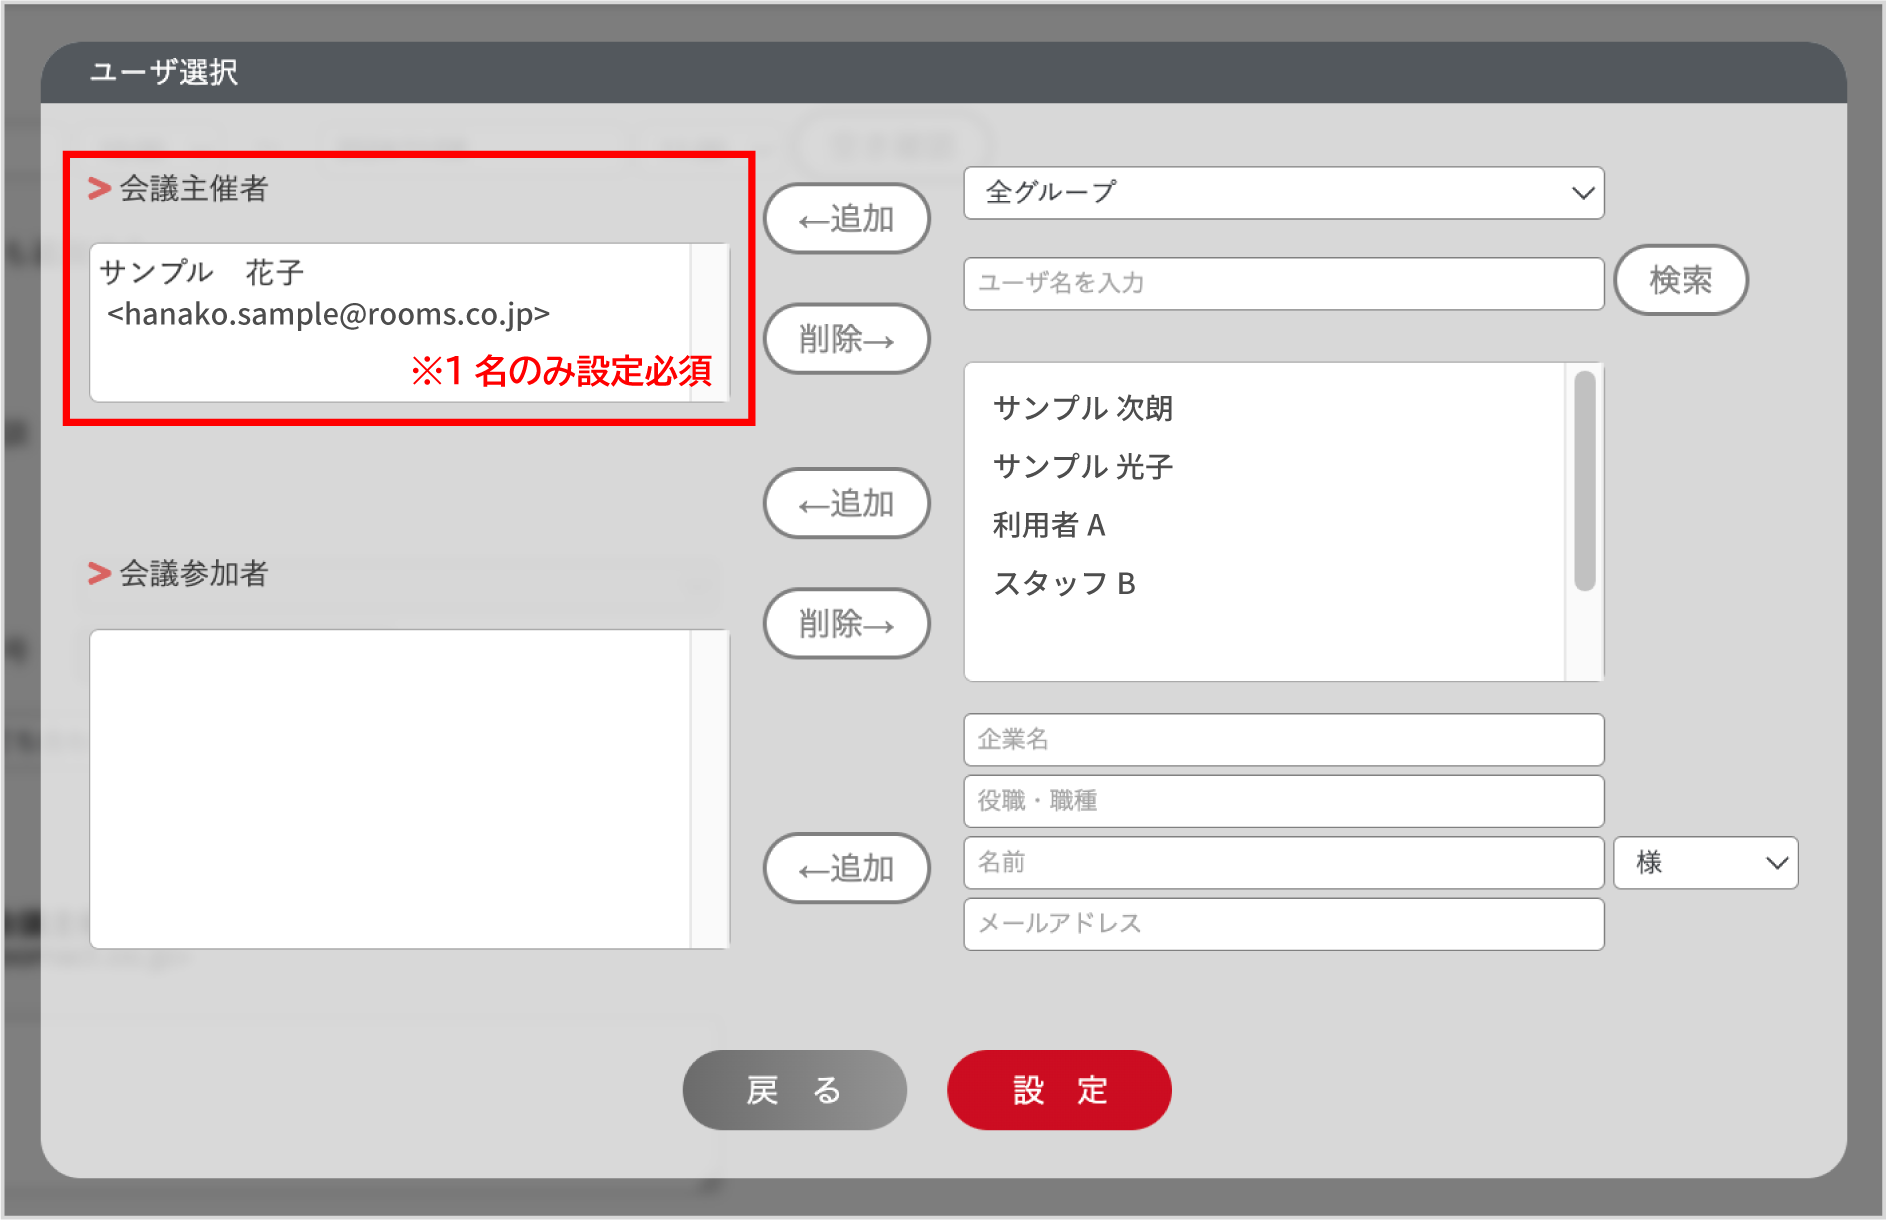1886x1220 pixels.
Task: Click the upper 削除→ button to remove organizer
Action: click(x=846, y=339)
